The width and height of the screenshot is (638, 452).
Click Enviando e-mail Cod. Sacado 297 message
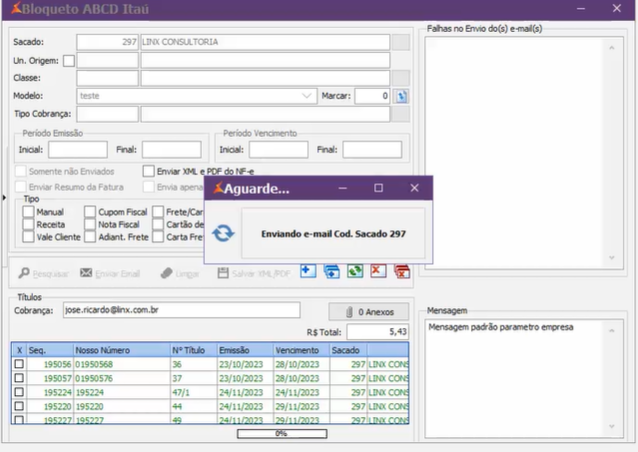click(333, 234)
